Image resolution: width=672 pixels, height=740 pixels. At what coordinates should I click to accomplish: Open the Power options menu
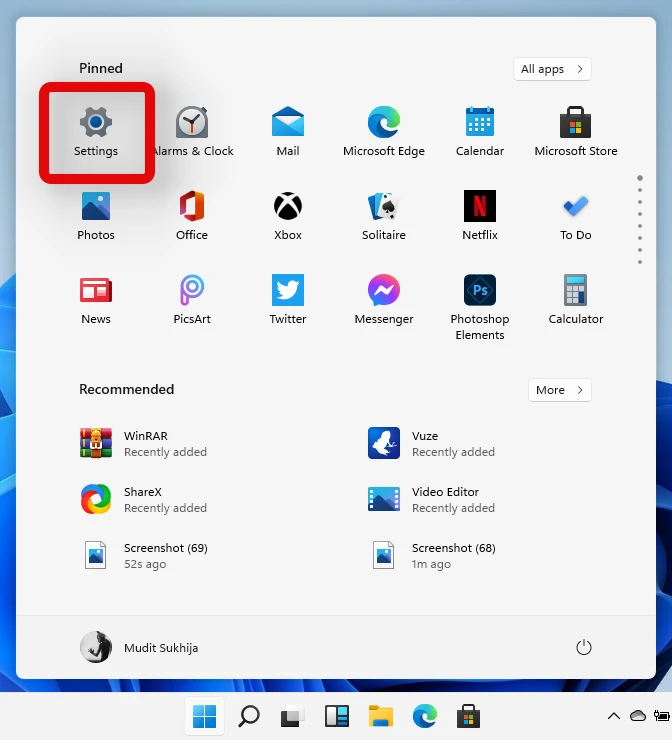(584, 647)
